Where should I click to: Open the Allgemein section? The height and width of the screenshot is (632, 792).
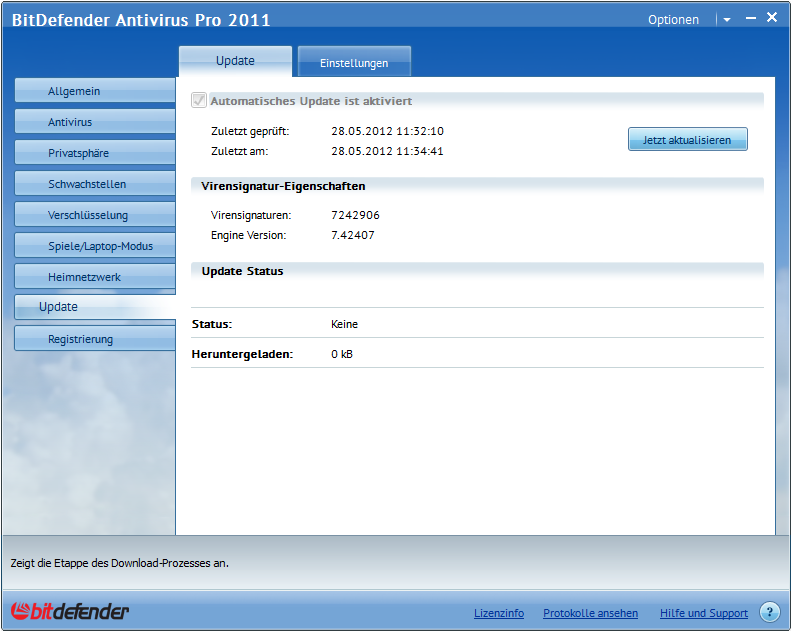pyautogui.click(x=95, y=91)
